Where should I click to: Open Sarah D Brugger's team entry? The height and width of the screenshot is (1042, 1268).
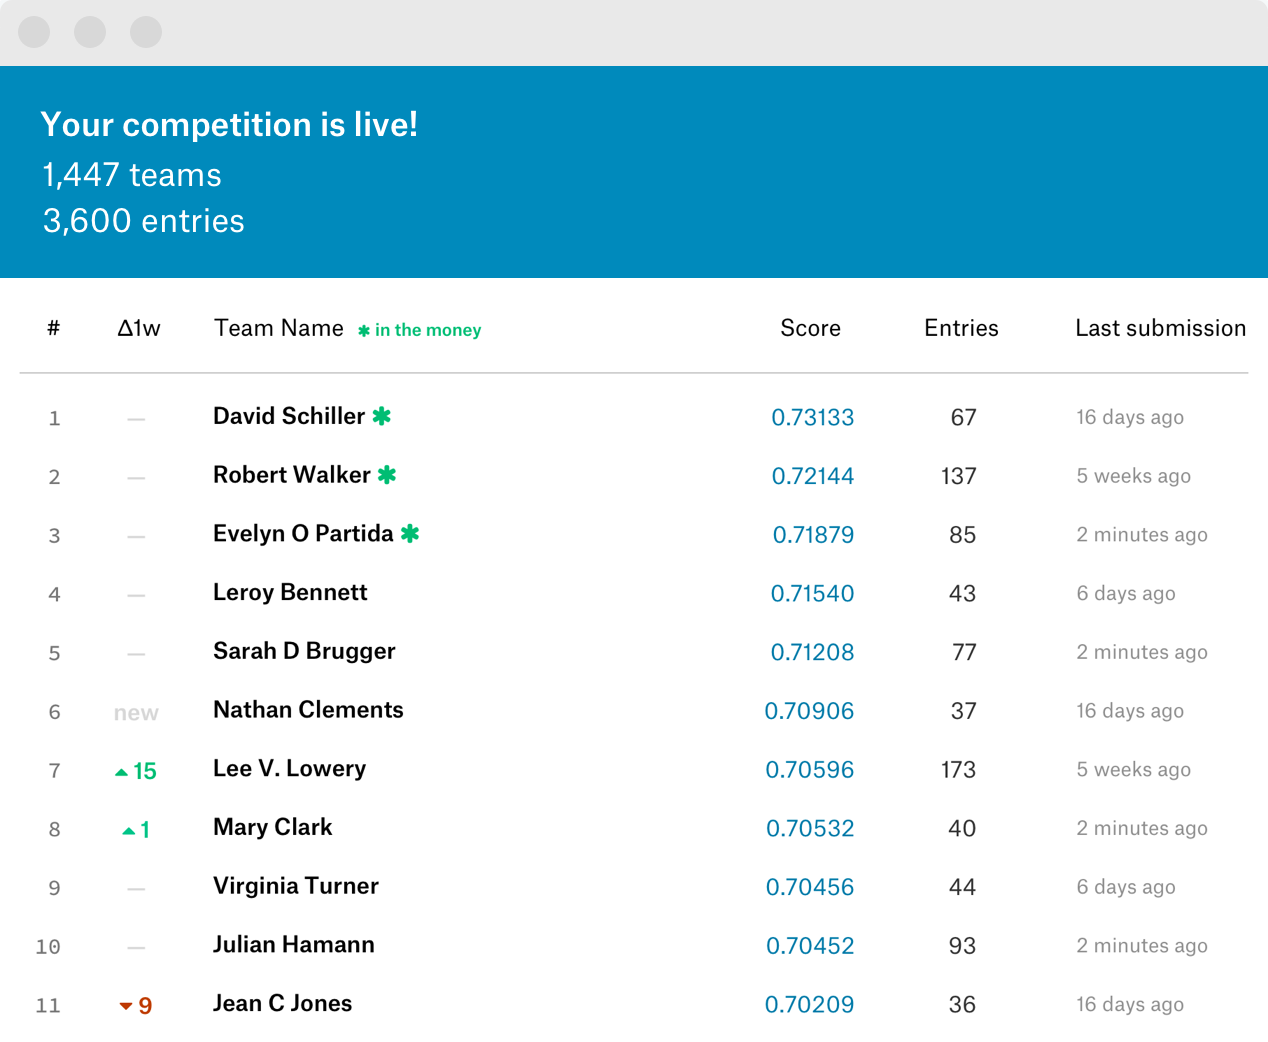(x=304, y=651)
